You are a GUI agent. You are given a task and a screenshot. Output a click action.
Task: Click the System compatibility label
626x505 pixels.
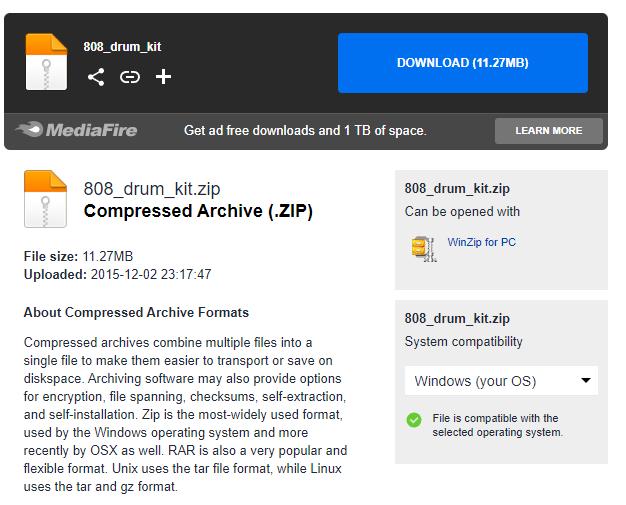464,341
